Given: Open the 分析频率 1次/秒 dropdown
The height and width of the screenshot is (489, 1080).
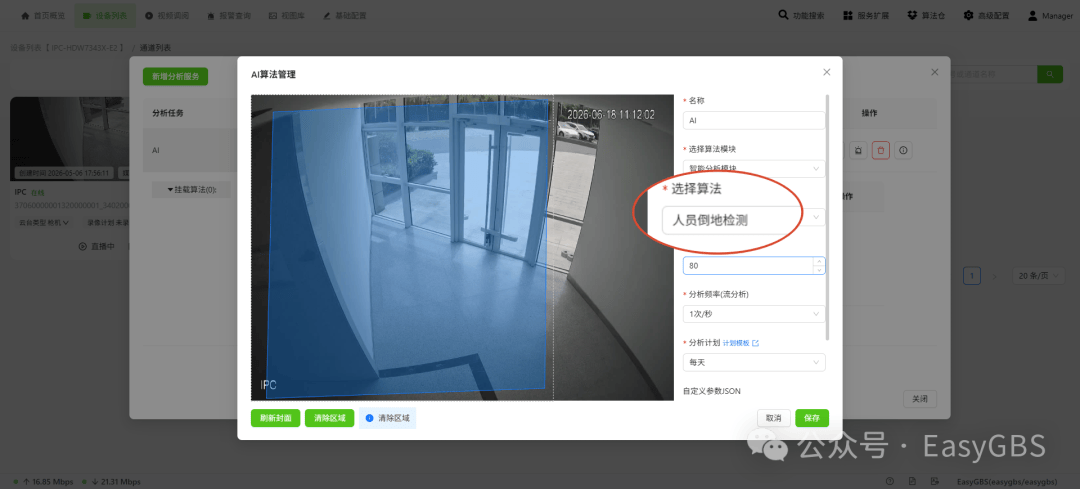Looking at the screenshot, I should tap(754, 313).
